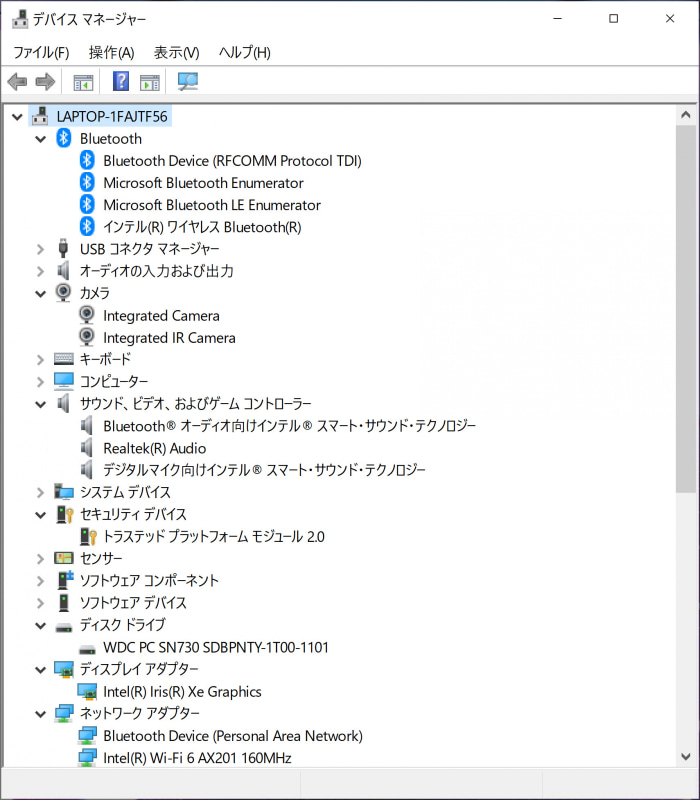The image size is (700, 800).
Task: Click the LAPTOP-1FAJTF56 computer icon
Action: pyautogui.click(x=40, y=116)
